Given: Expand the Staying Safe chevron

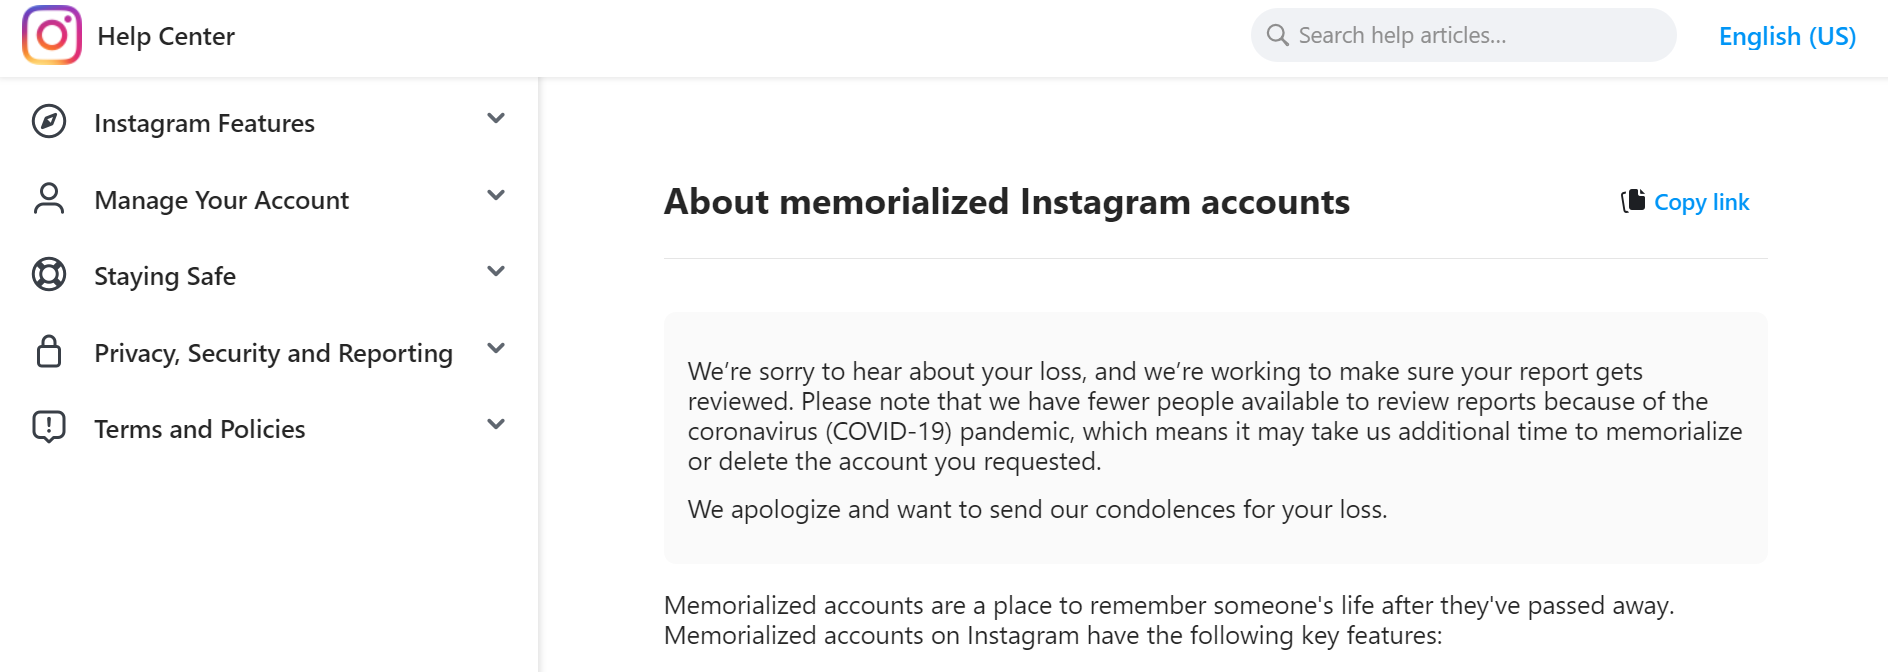Looking at the screenshot, I should [x=496, y=271].
